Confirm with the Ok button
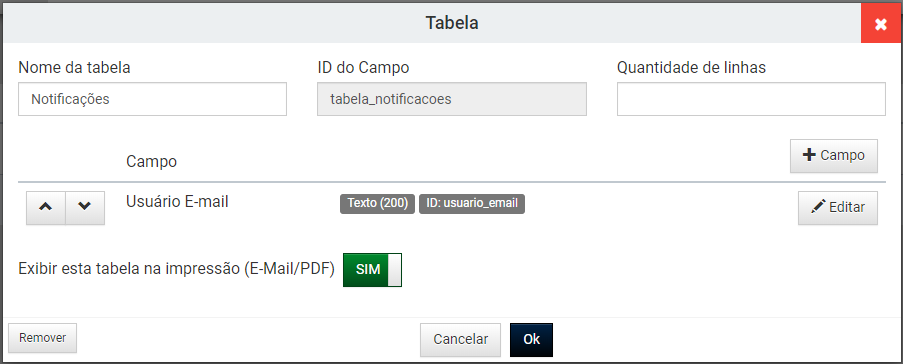This screenshot has width=903, height=364. (532, 340)
